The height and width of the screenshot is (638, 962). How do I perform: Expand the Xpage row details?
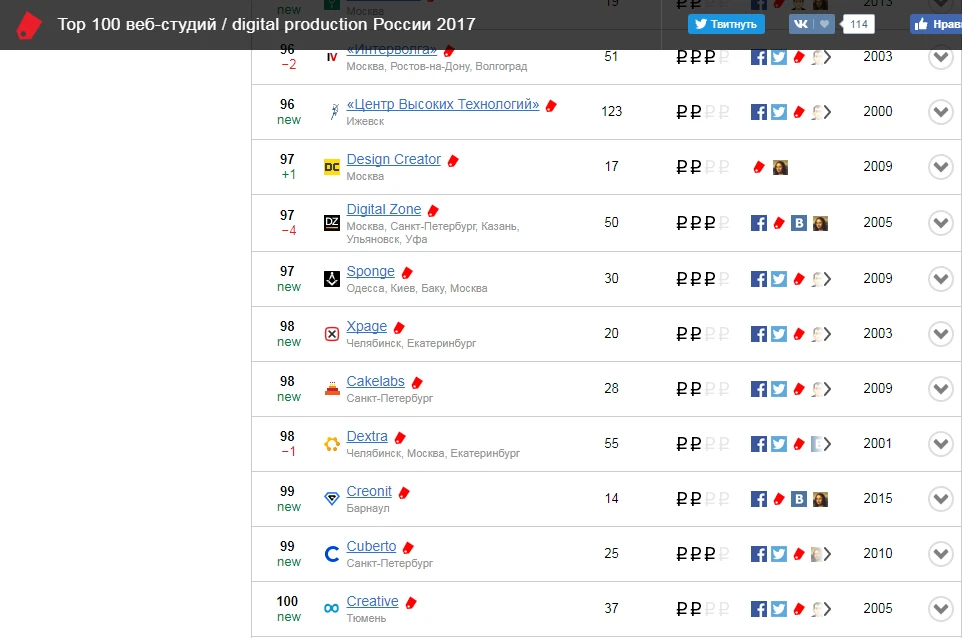(941, 334)
